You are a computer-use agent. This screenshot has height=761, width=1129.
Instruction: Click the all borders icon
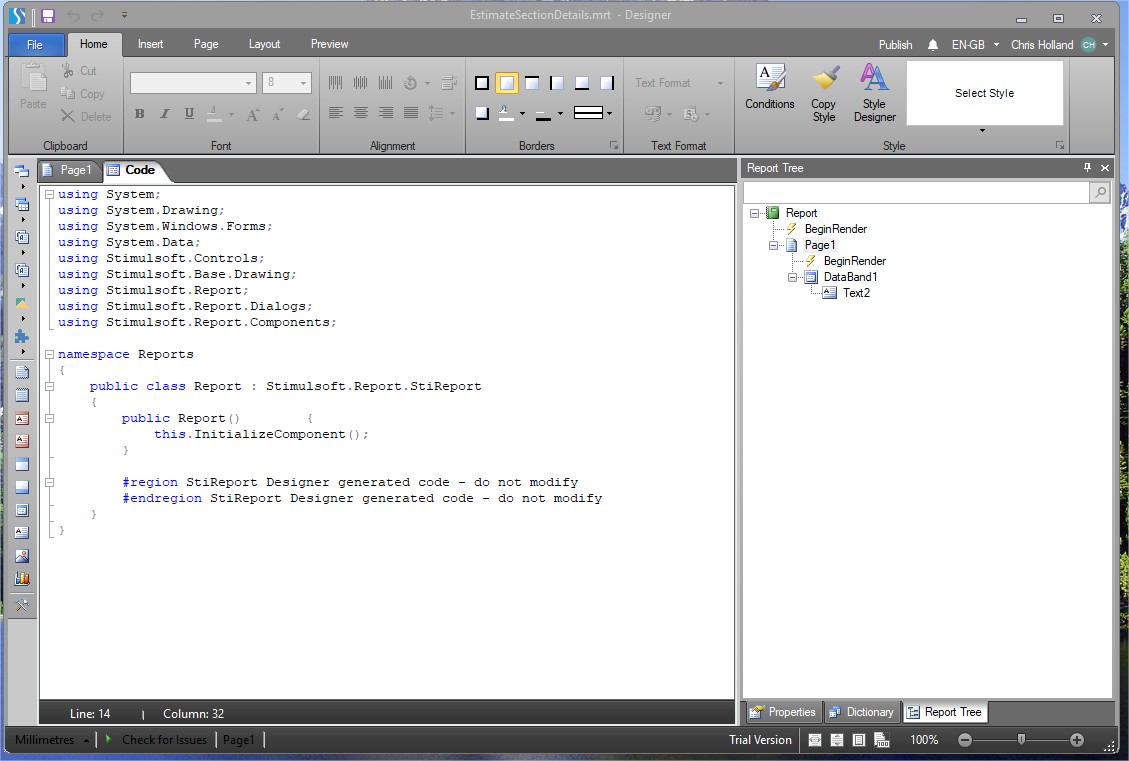tap(482, 83)
